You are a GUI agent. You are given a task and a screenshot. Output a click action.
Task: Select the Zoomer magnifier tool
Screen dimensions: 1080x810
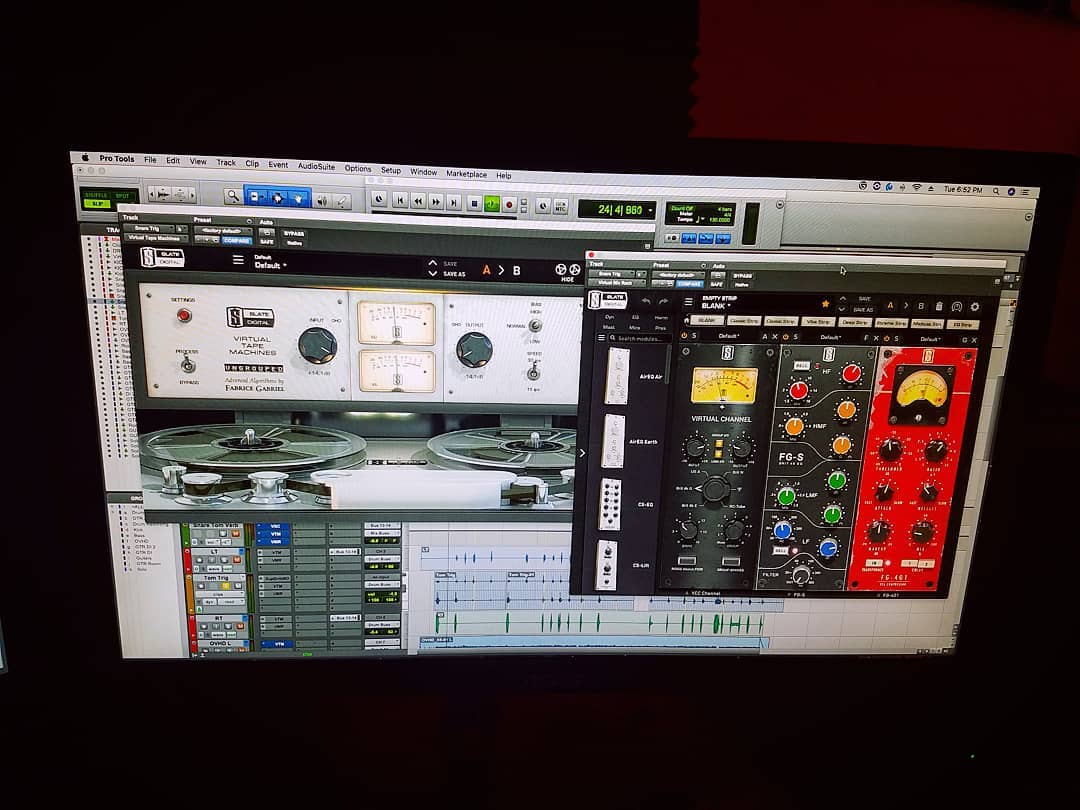(x=233, y=197)
